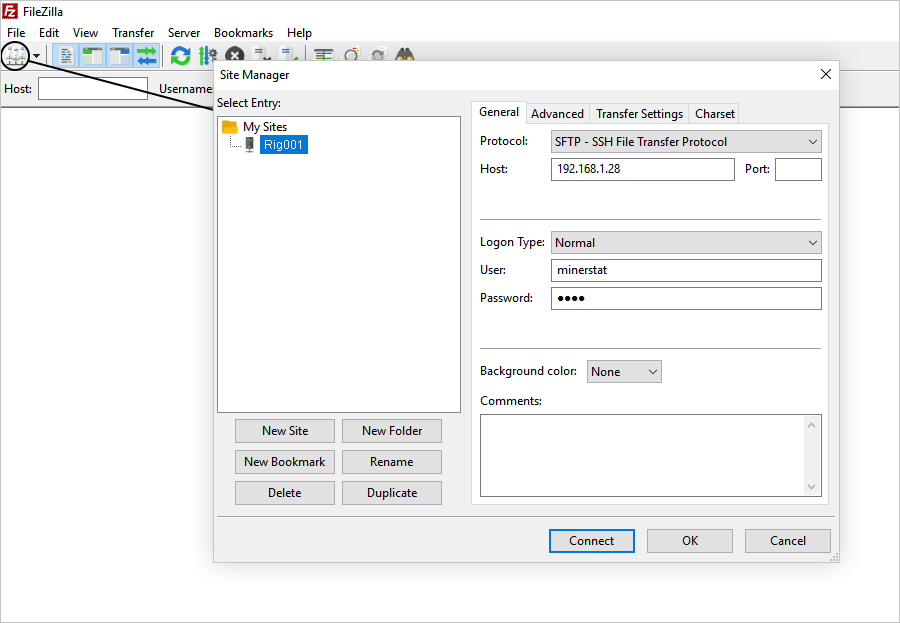Toggle the directory comparison icon
Viewport: 900px width, 623px height.
(x=351, y=55)
